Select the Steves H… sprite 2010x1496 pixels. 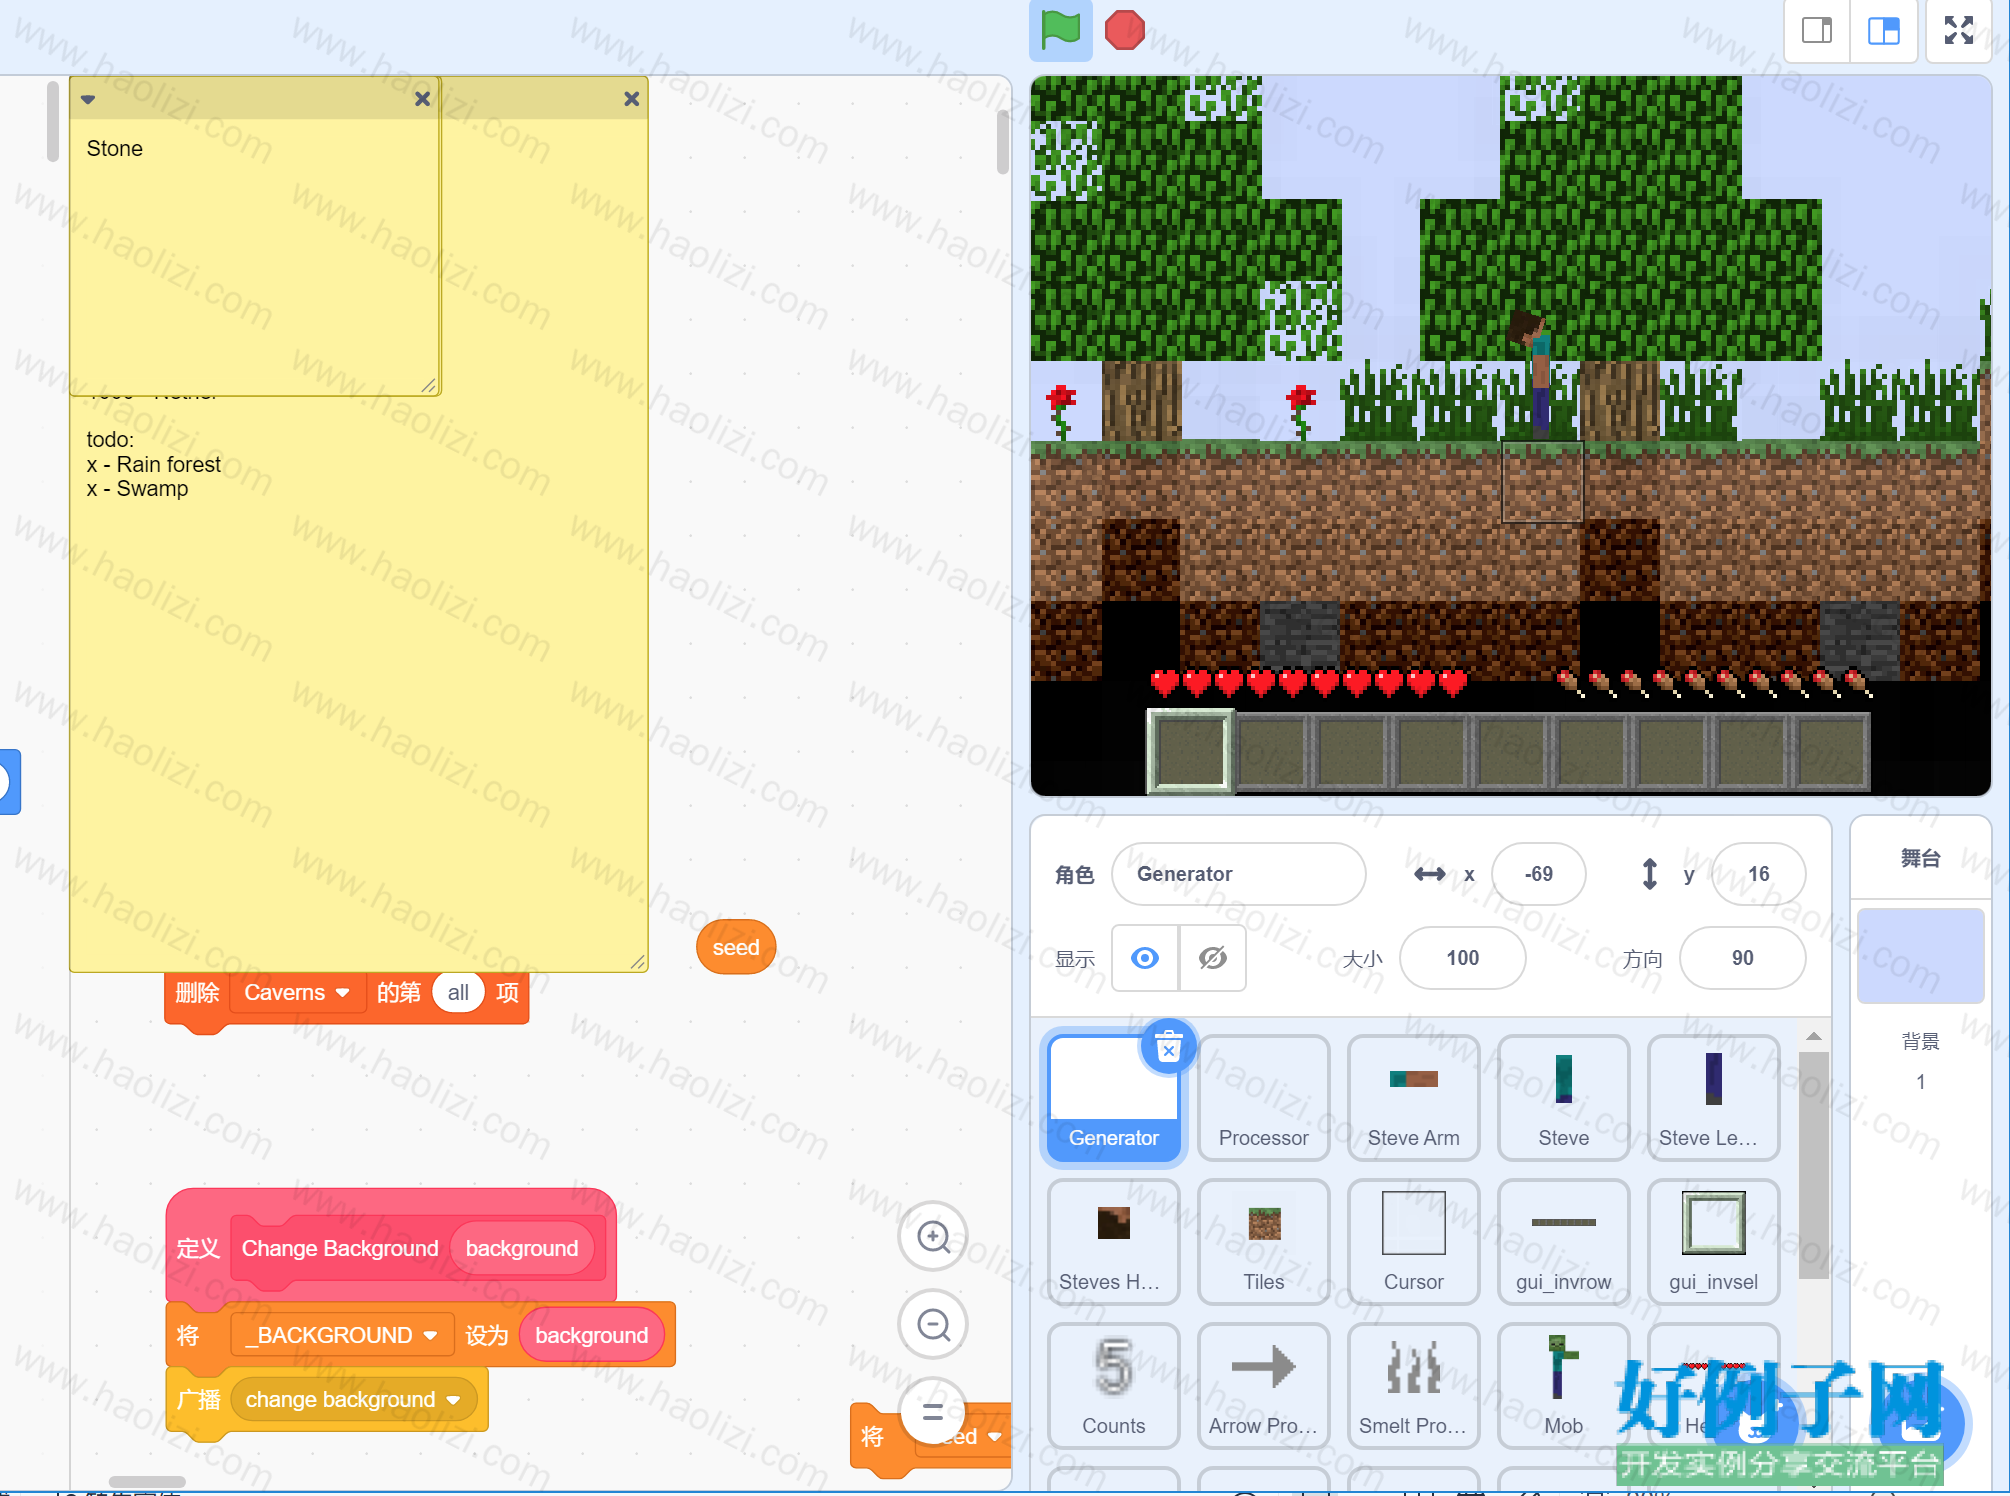[1113, 1241]
